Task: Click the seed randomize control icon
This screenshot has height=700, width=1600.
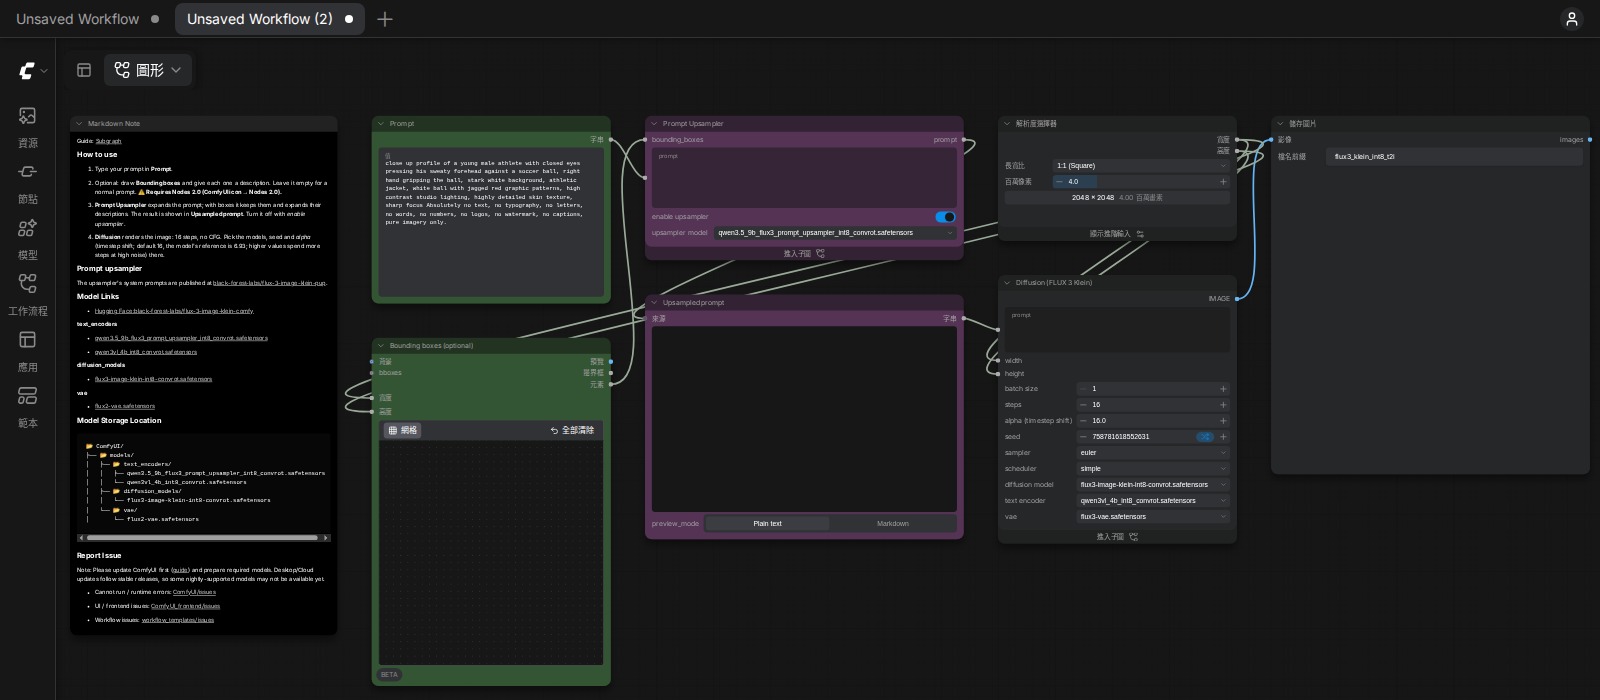Action: [x=1205, y=437]
